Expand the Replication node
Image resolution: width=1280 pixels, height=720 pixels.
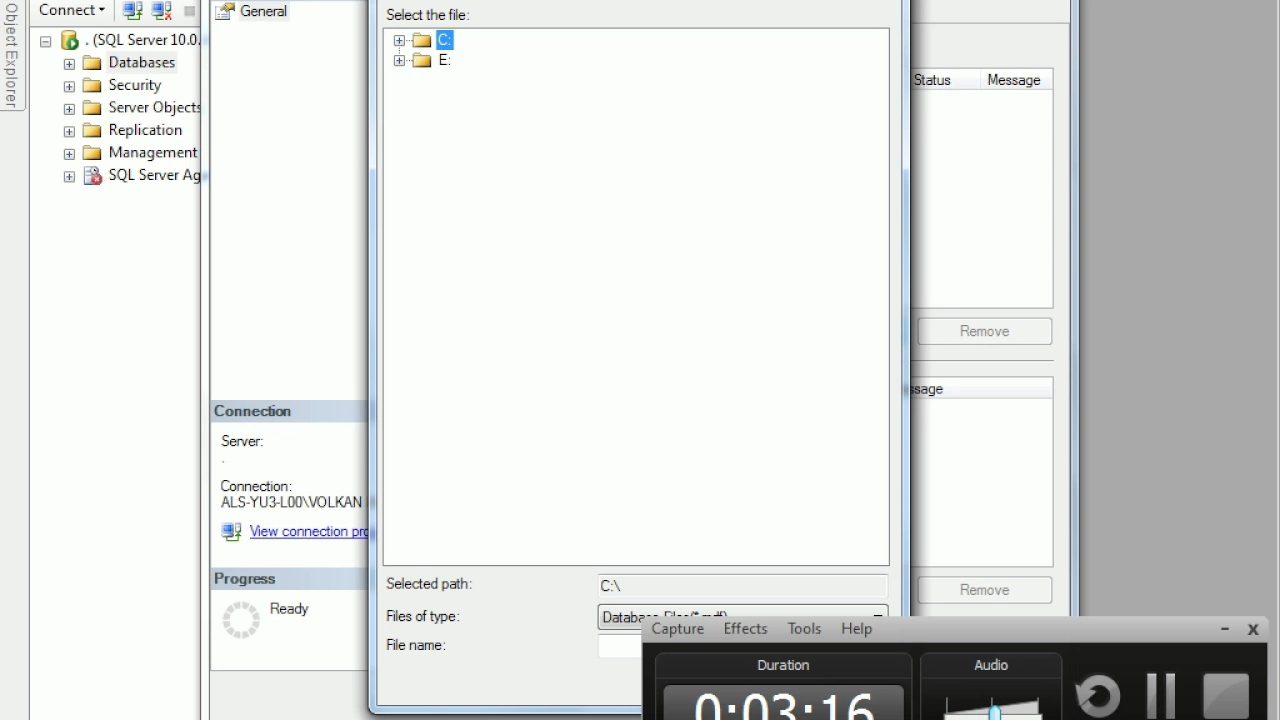pos(69,131)
